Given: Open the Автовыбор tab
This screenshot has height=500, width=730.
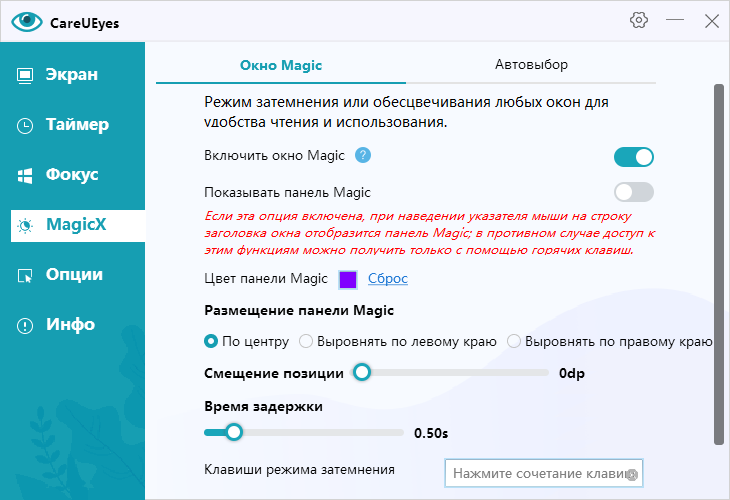Looking at the screenshot, I should [531, 65].
